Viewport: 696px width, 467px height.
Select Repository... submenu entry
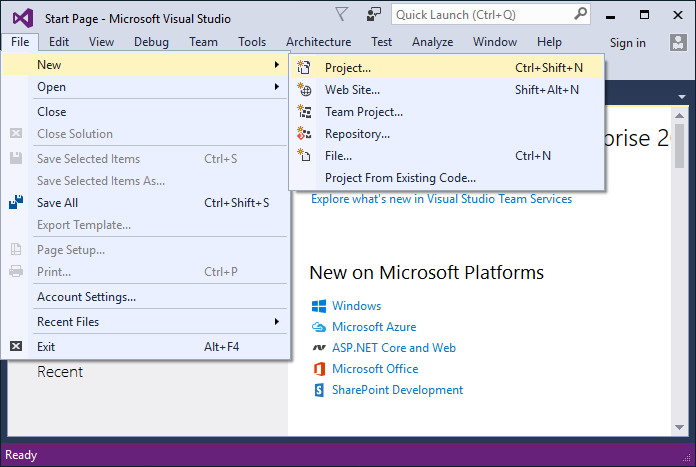point(447,134)
